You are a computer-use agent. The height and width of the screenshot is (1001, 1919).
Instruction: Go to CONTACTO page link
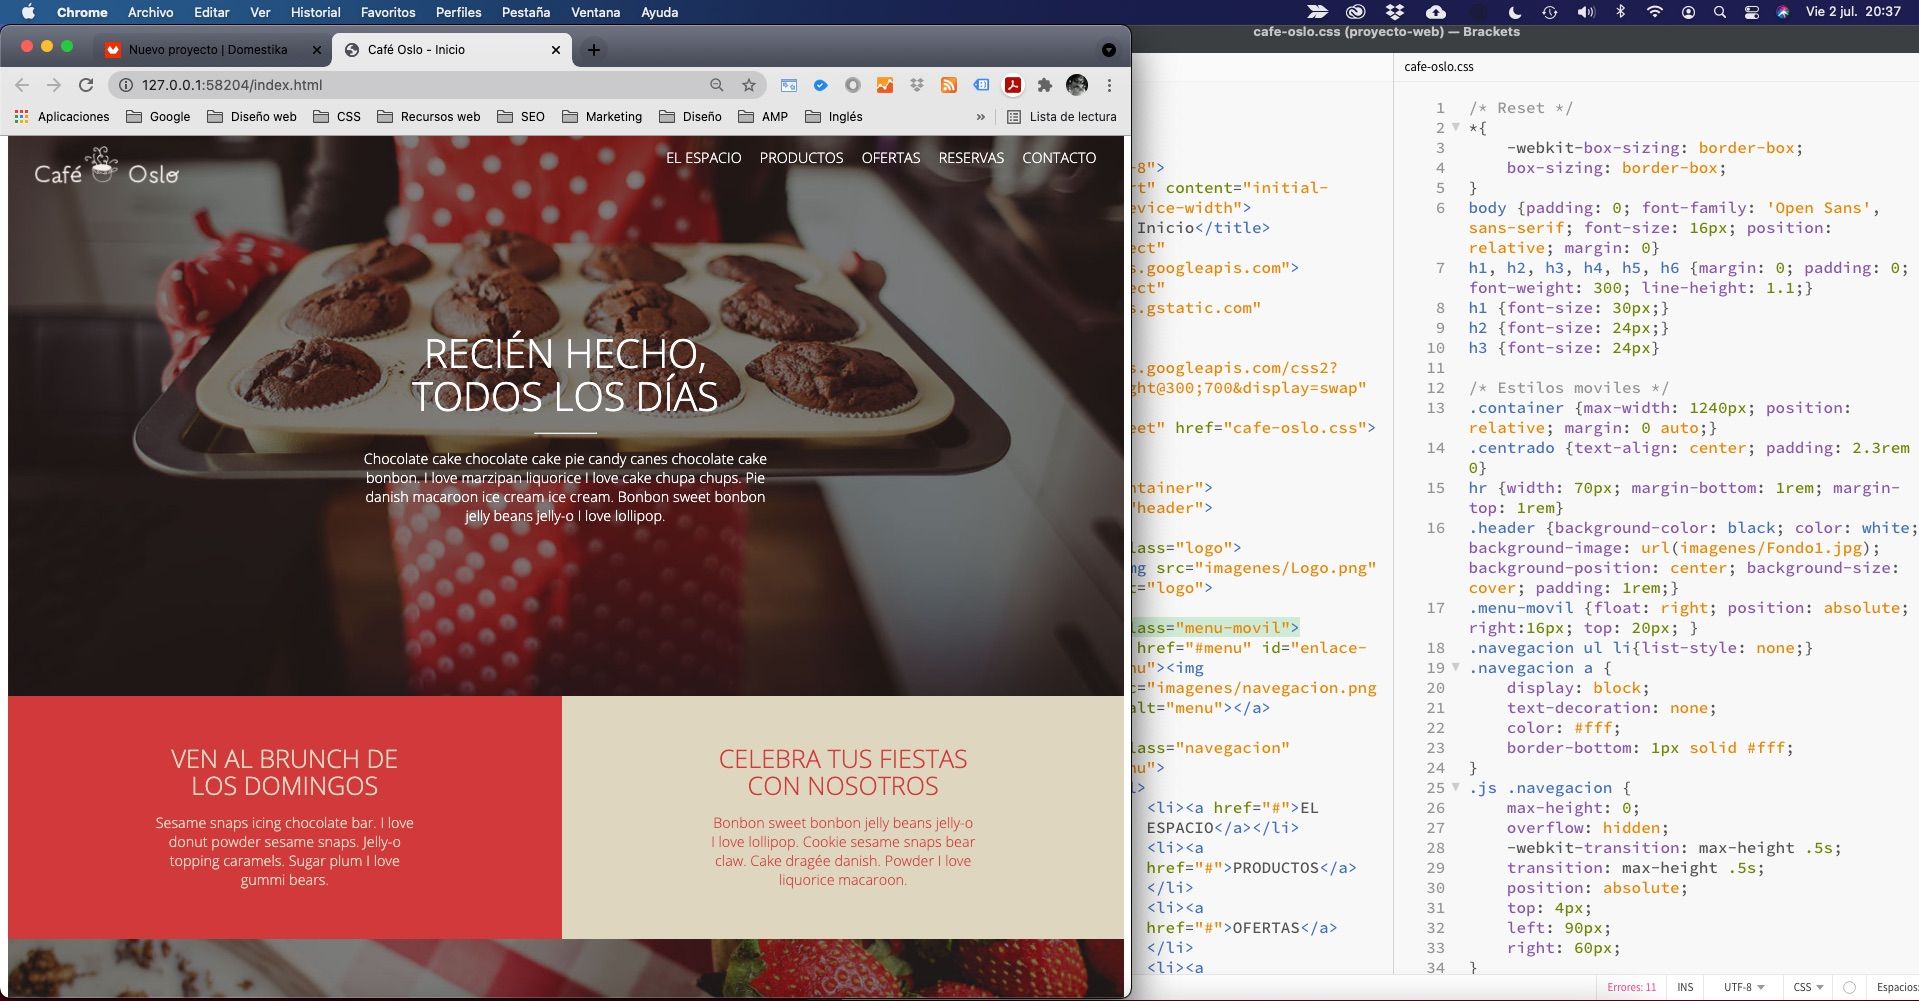(1059, 158)
